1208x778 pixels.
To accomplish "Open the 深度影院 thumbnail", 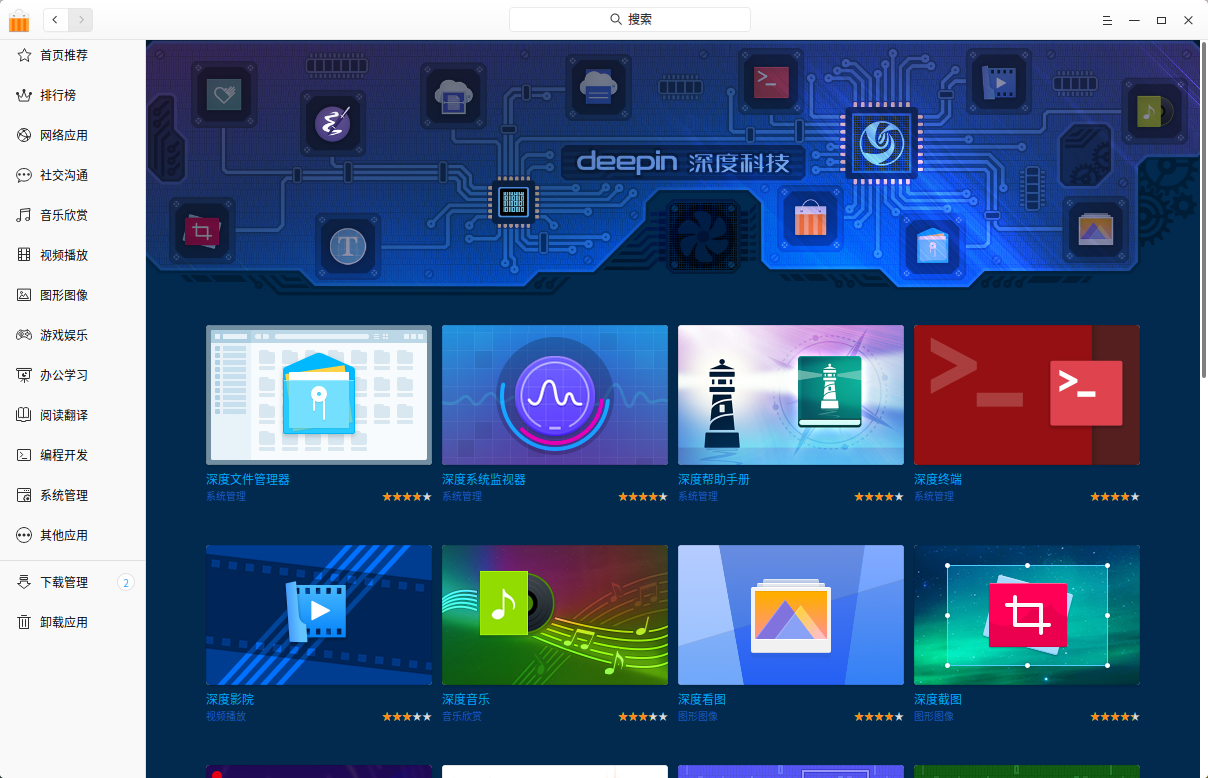I will tap(319, 615).
